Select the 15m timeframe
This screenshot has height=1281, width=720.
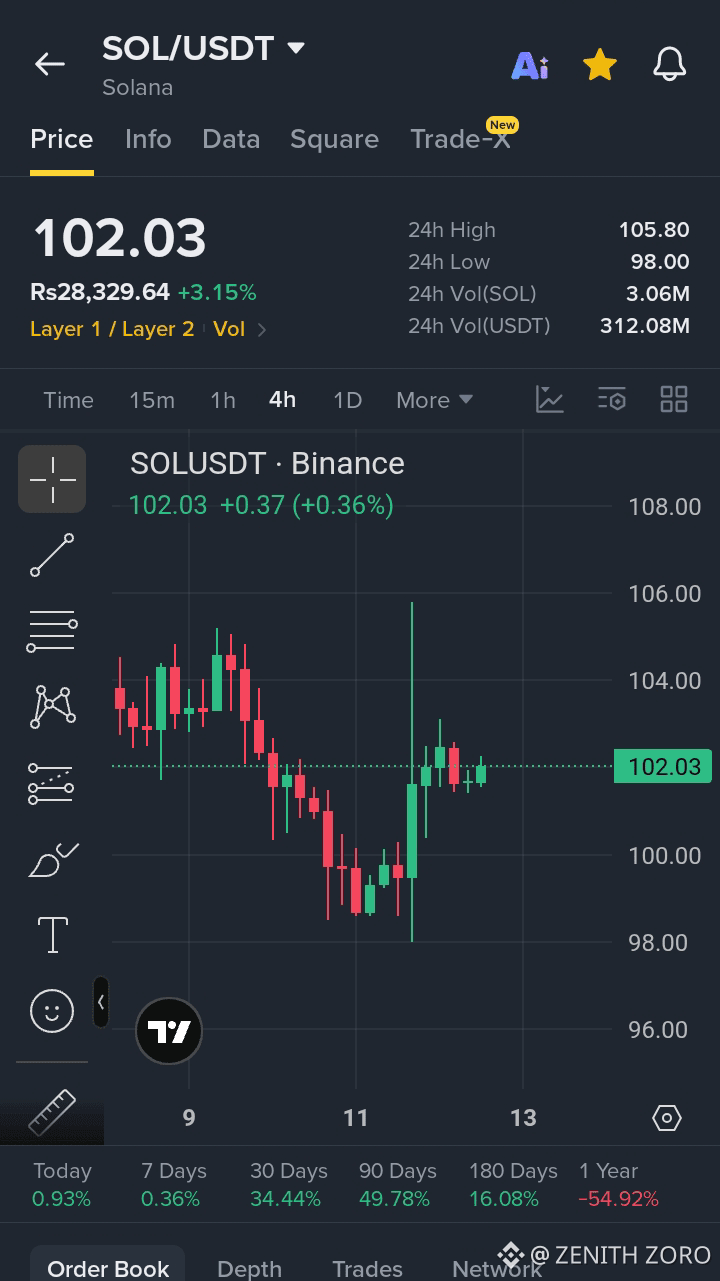coord(152,400)
